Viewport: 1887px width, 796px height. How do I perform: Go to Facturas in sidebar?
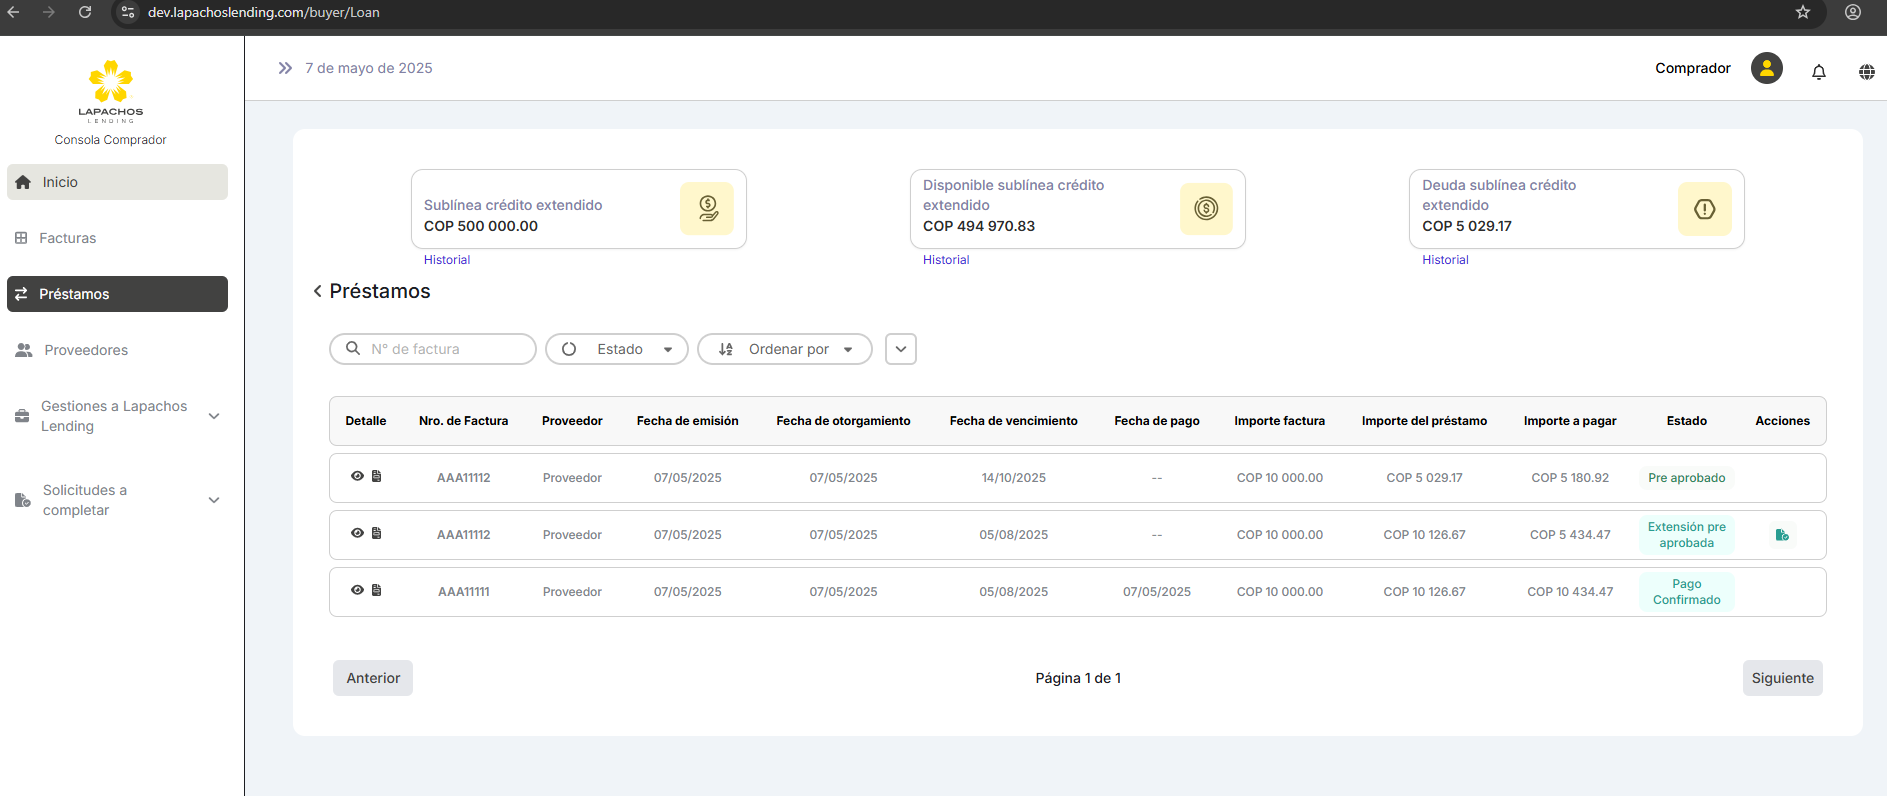(x=67, y=238)
